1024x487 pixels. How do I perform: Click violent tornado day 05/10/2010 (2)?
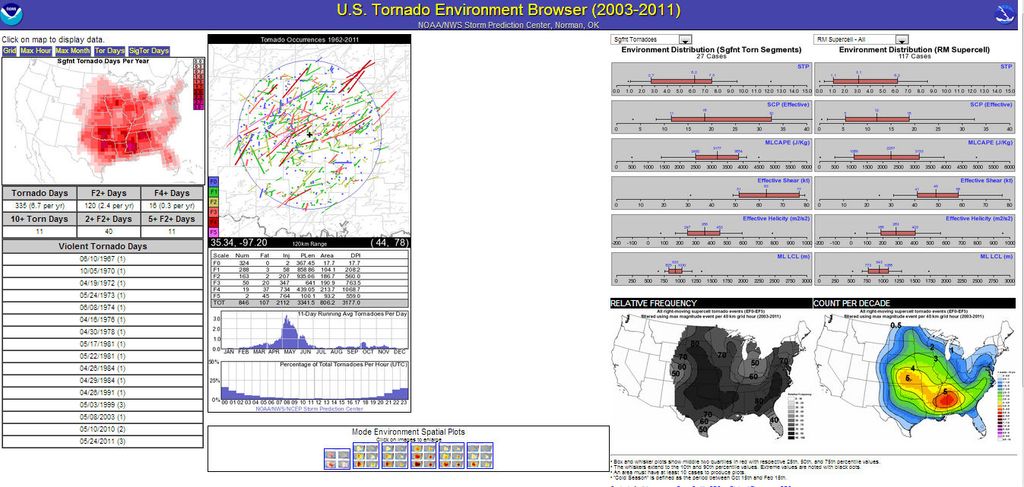103,429
